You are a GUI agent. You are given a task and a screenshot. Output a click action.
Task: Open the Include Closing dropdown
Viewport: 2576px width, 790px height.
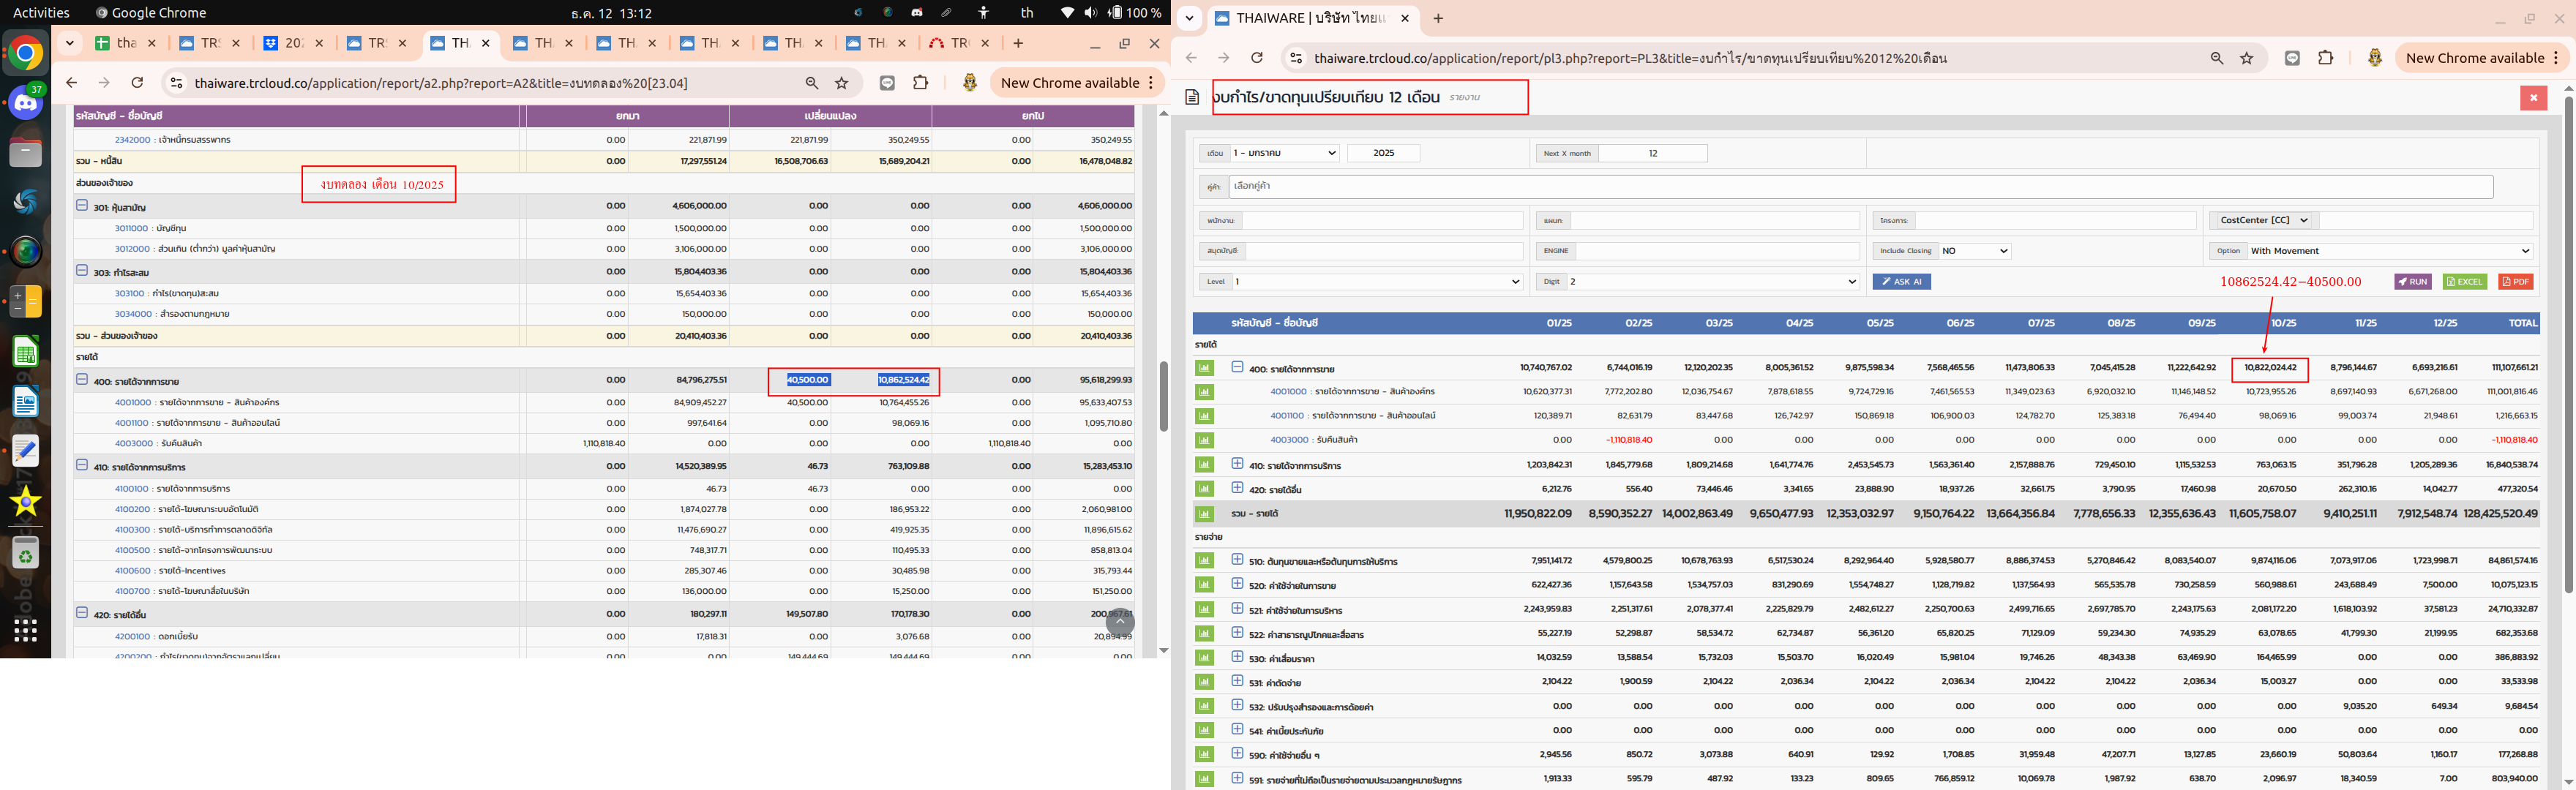(x=1974, y=251)
